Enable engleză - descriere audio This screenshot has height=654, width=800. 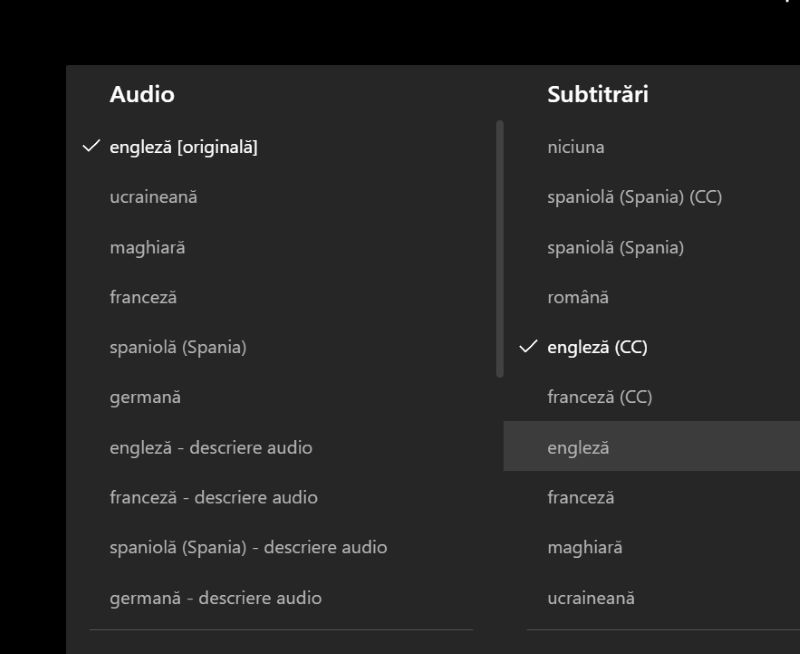point(211,447)
